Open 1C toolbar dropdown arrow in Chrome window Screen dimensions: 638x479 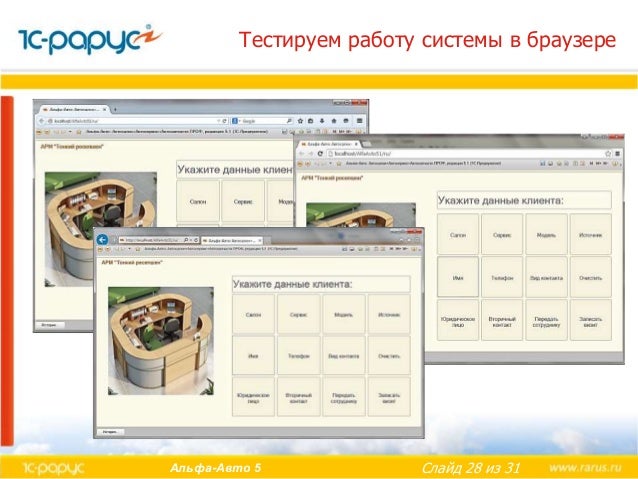point(330,164)
